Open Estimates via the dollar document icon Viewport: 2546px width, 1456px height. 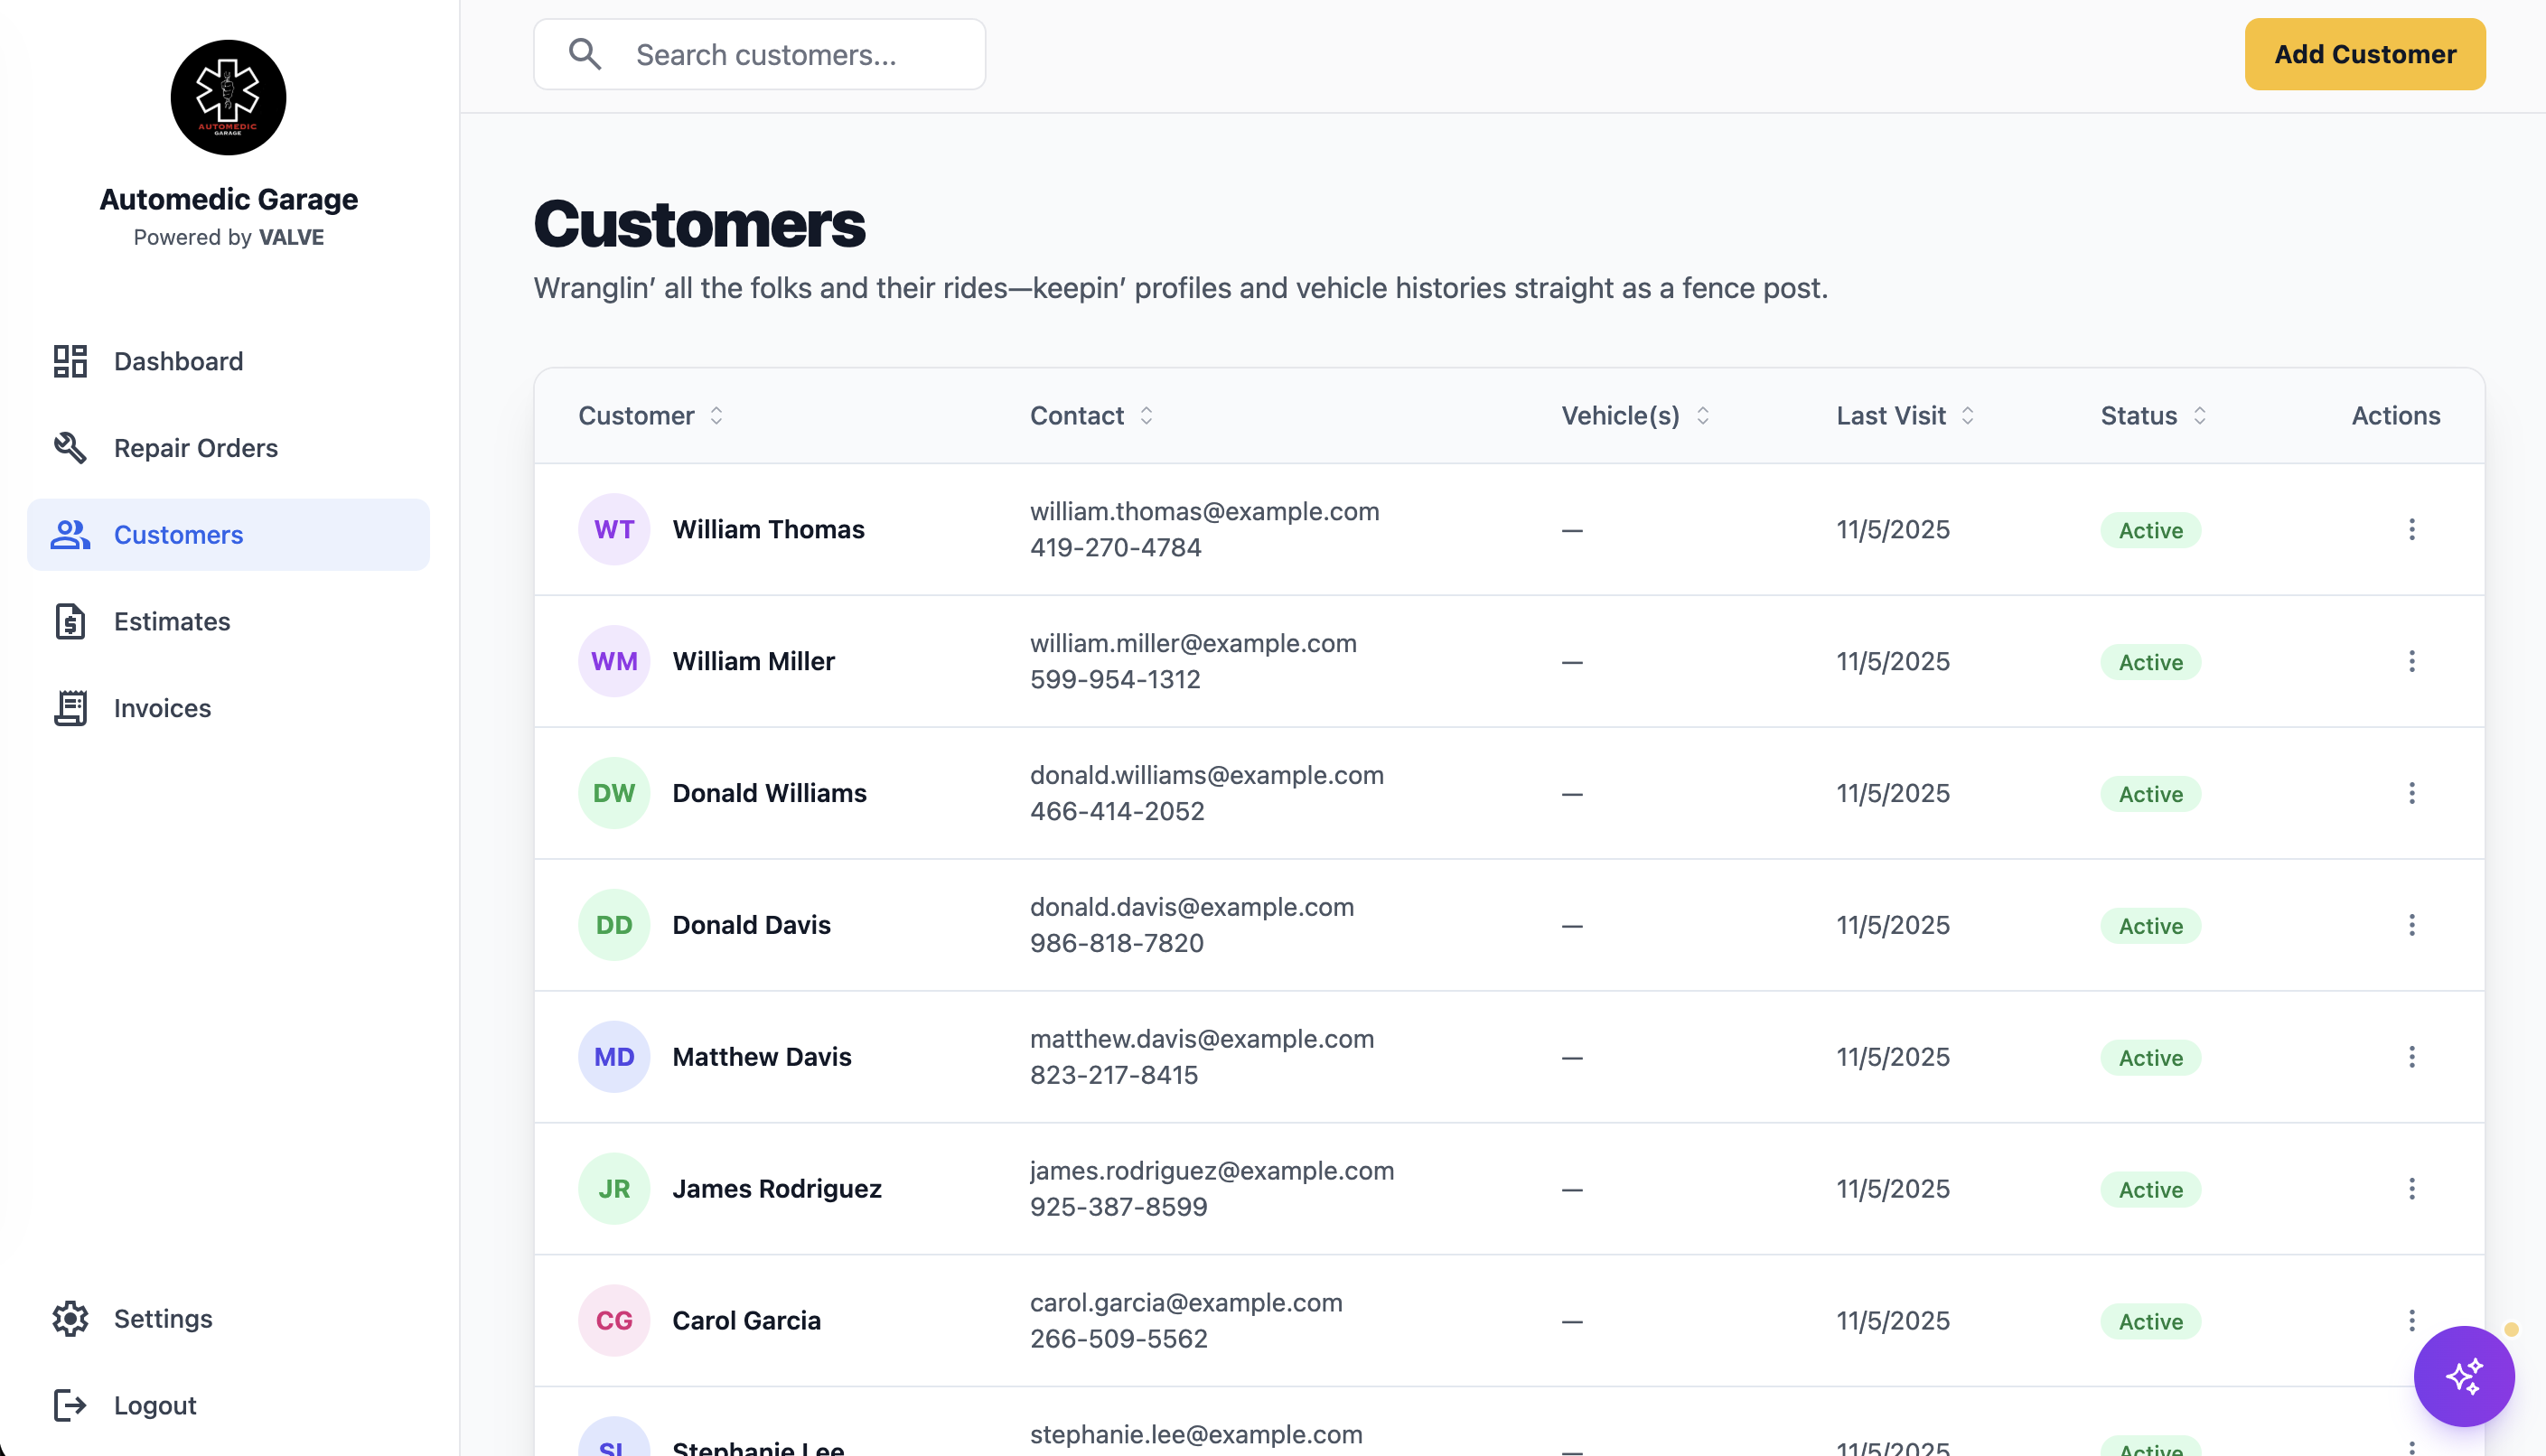[x=68, y=621]
